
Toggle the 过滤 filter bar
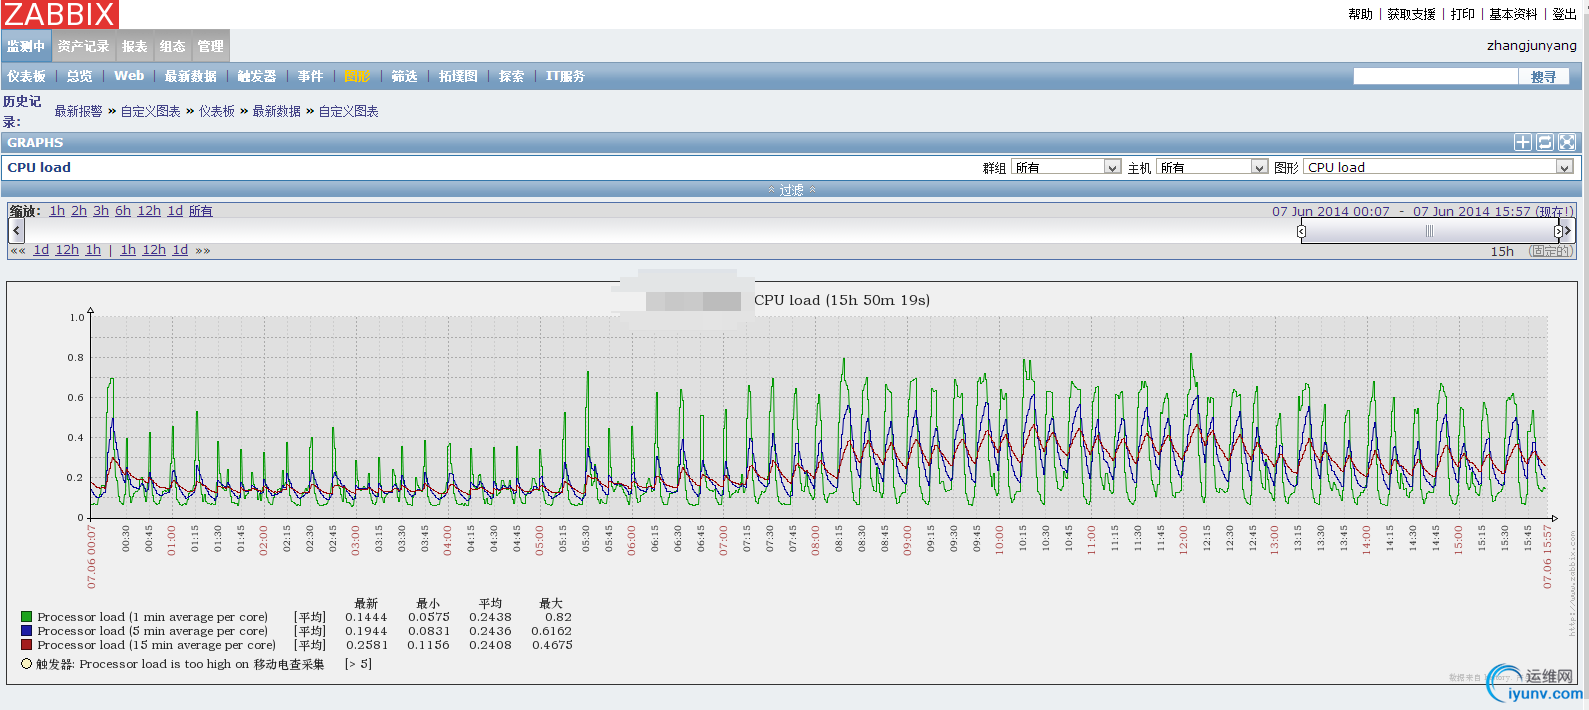coord(792,190)
